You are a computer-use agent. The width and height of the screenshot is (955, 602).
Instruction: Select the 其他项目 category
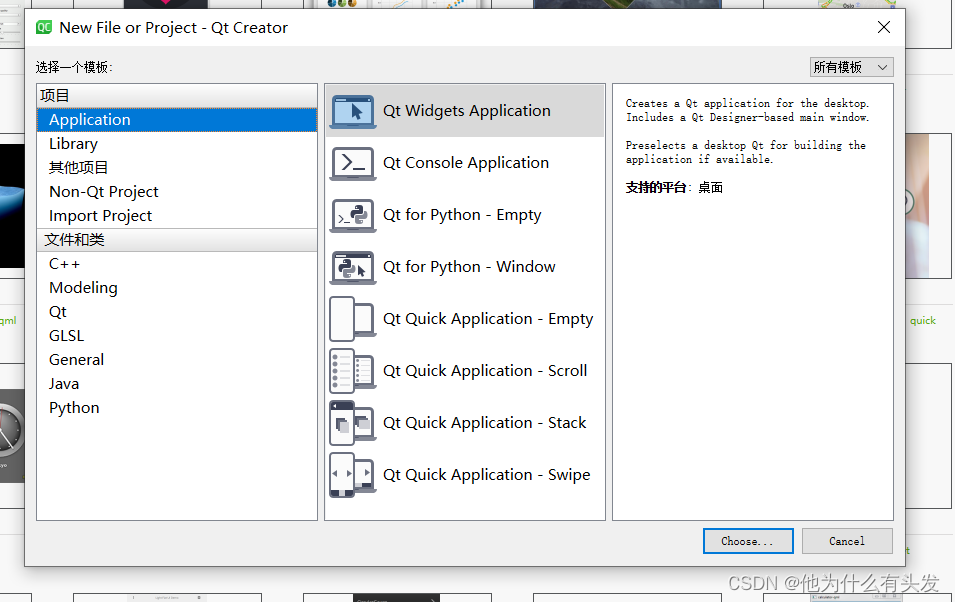[x=177, y=168]
